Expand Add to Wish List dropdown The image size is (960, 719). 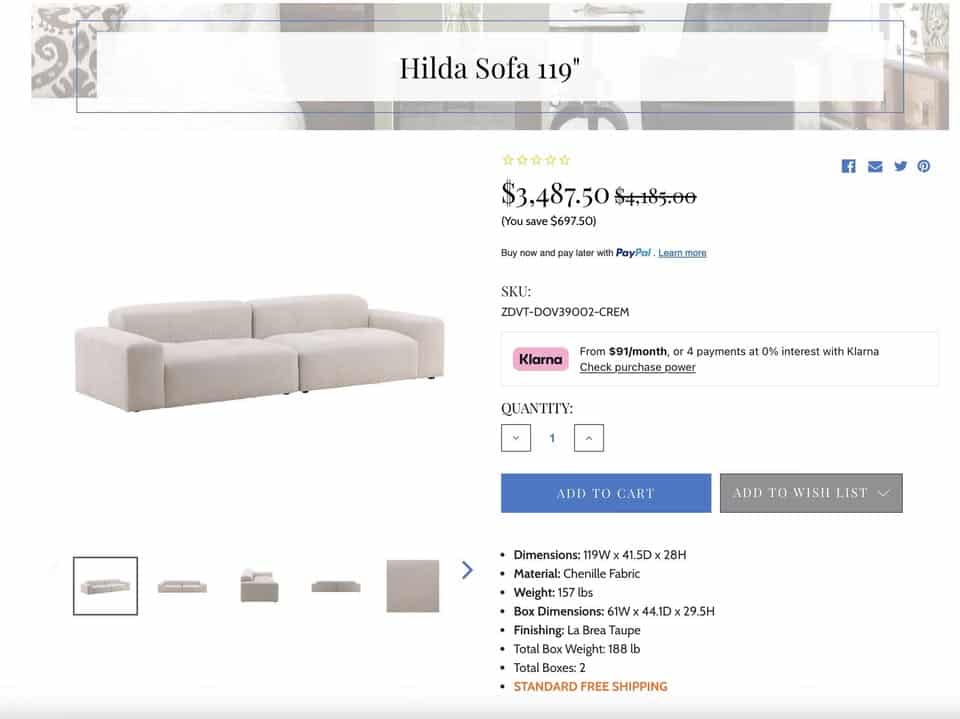[x=811, y=493]
